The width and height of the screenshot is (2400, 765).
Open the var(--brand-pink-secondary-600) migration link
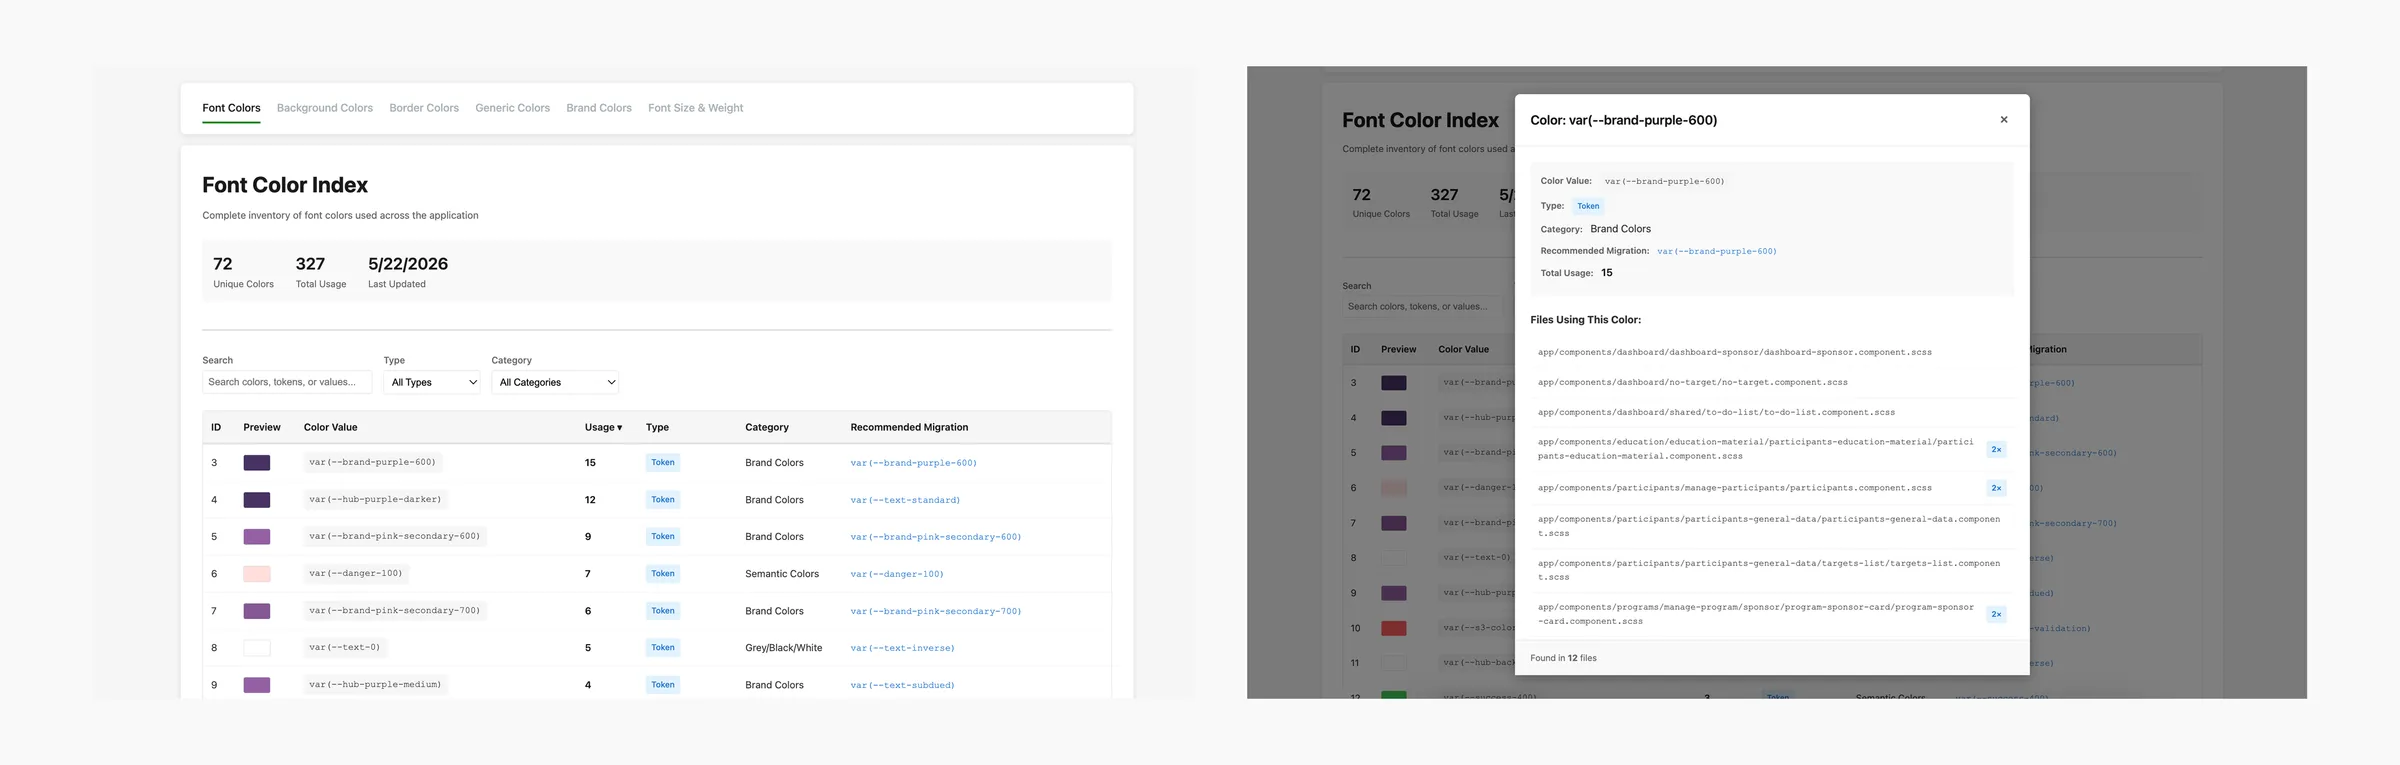(936, 537)
